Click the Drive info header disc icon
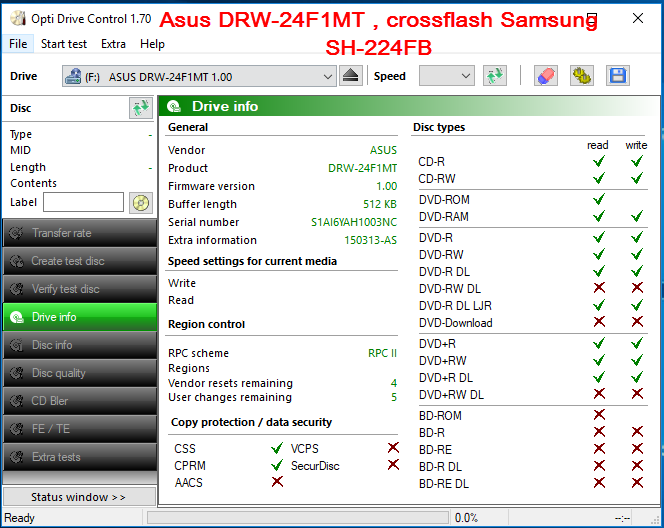Viewport: 664px width, 528px height. pyautogui.click(x=174, y=106)
